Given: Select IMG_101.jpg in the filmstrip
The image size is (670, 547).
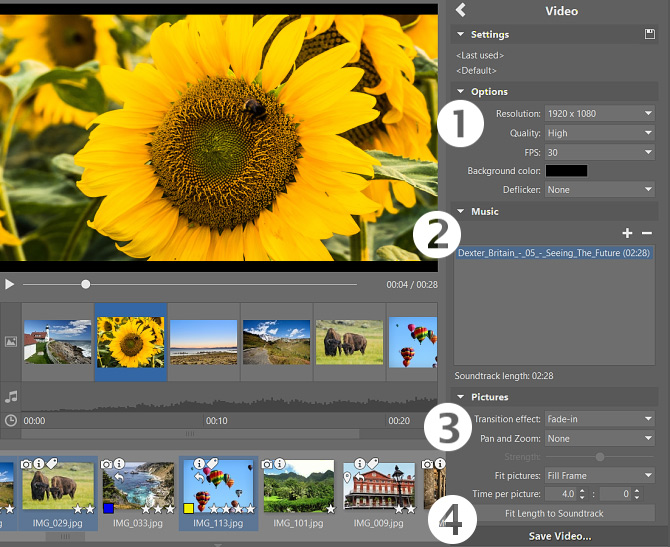Looking at the screenshot, I should click(299, 494).
